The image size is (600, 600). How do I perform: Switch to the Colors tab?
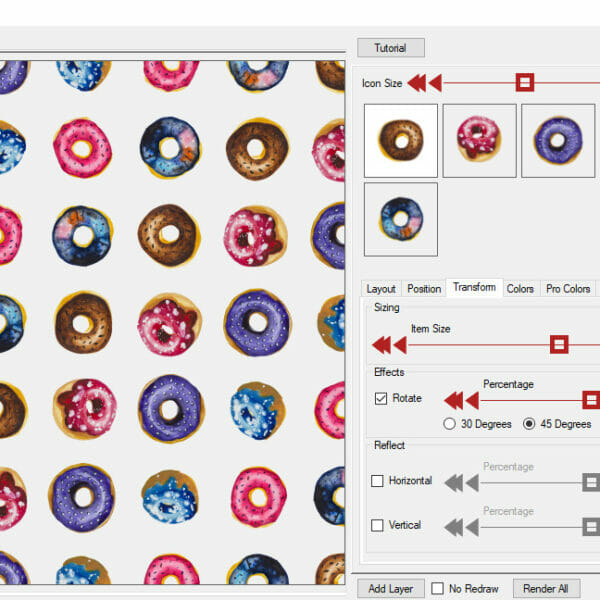pos(520,289)
